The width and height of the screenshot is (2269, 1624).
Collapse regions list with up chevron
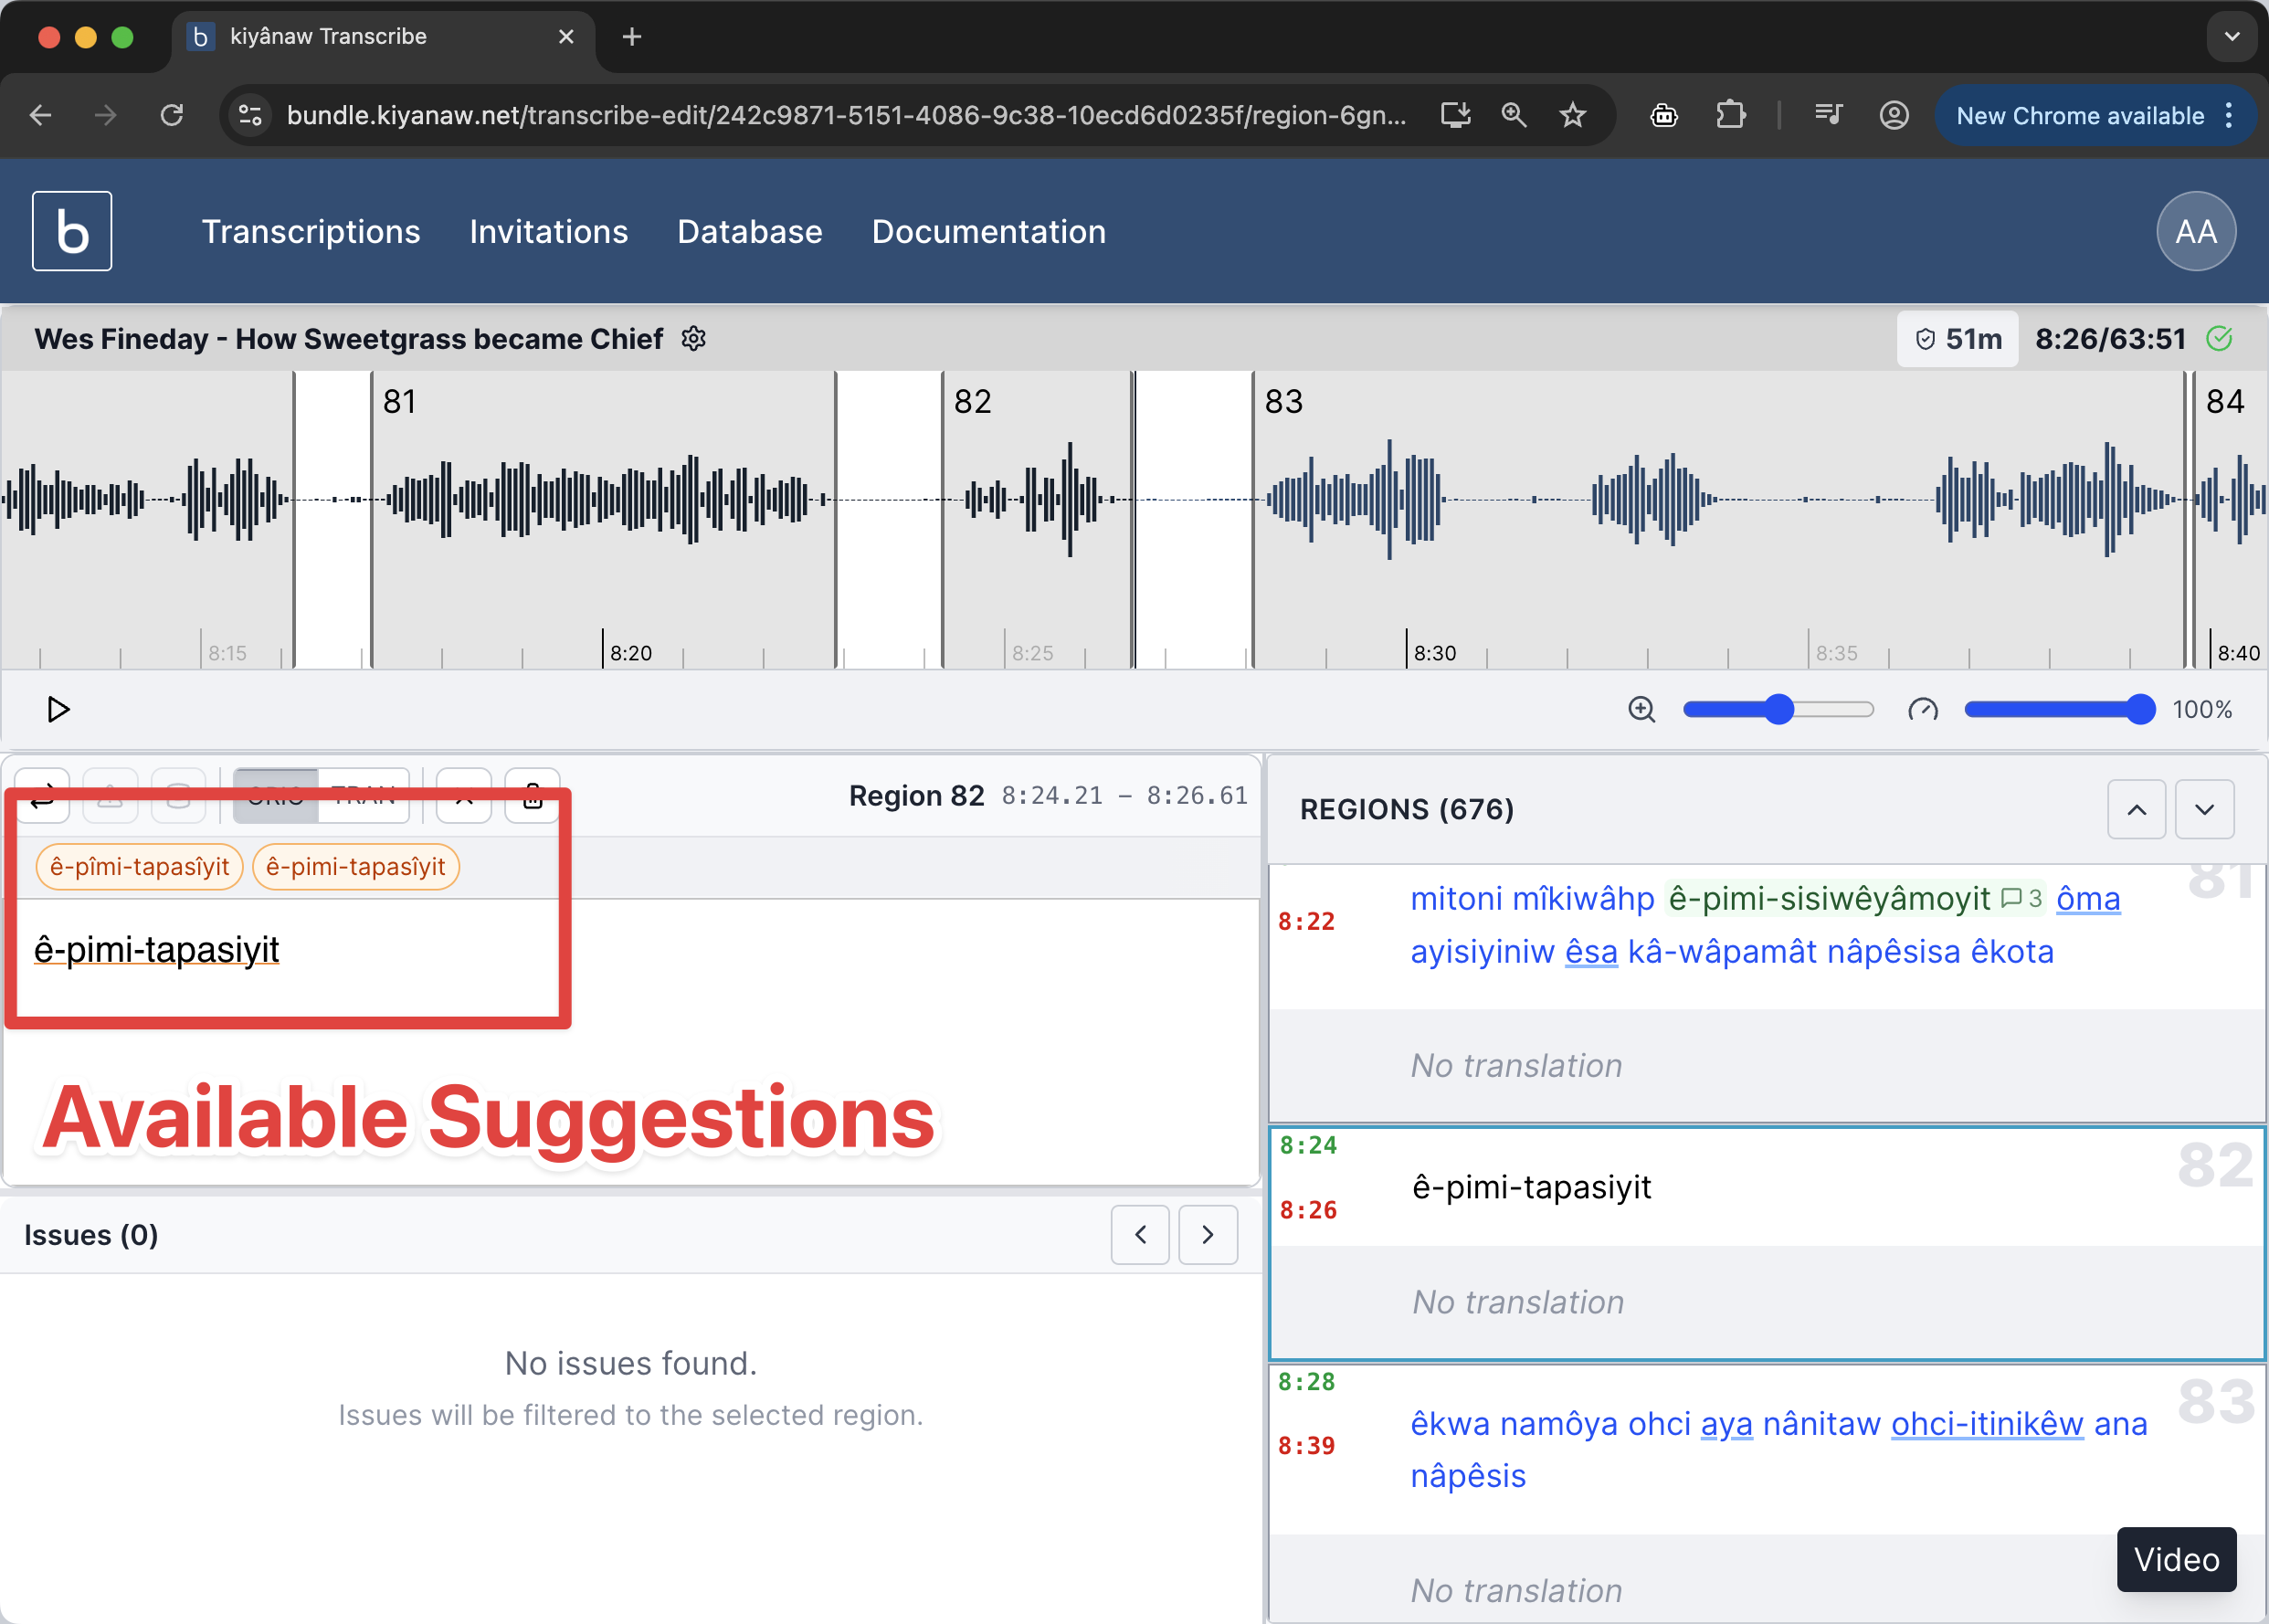[x=2136, y=809]
